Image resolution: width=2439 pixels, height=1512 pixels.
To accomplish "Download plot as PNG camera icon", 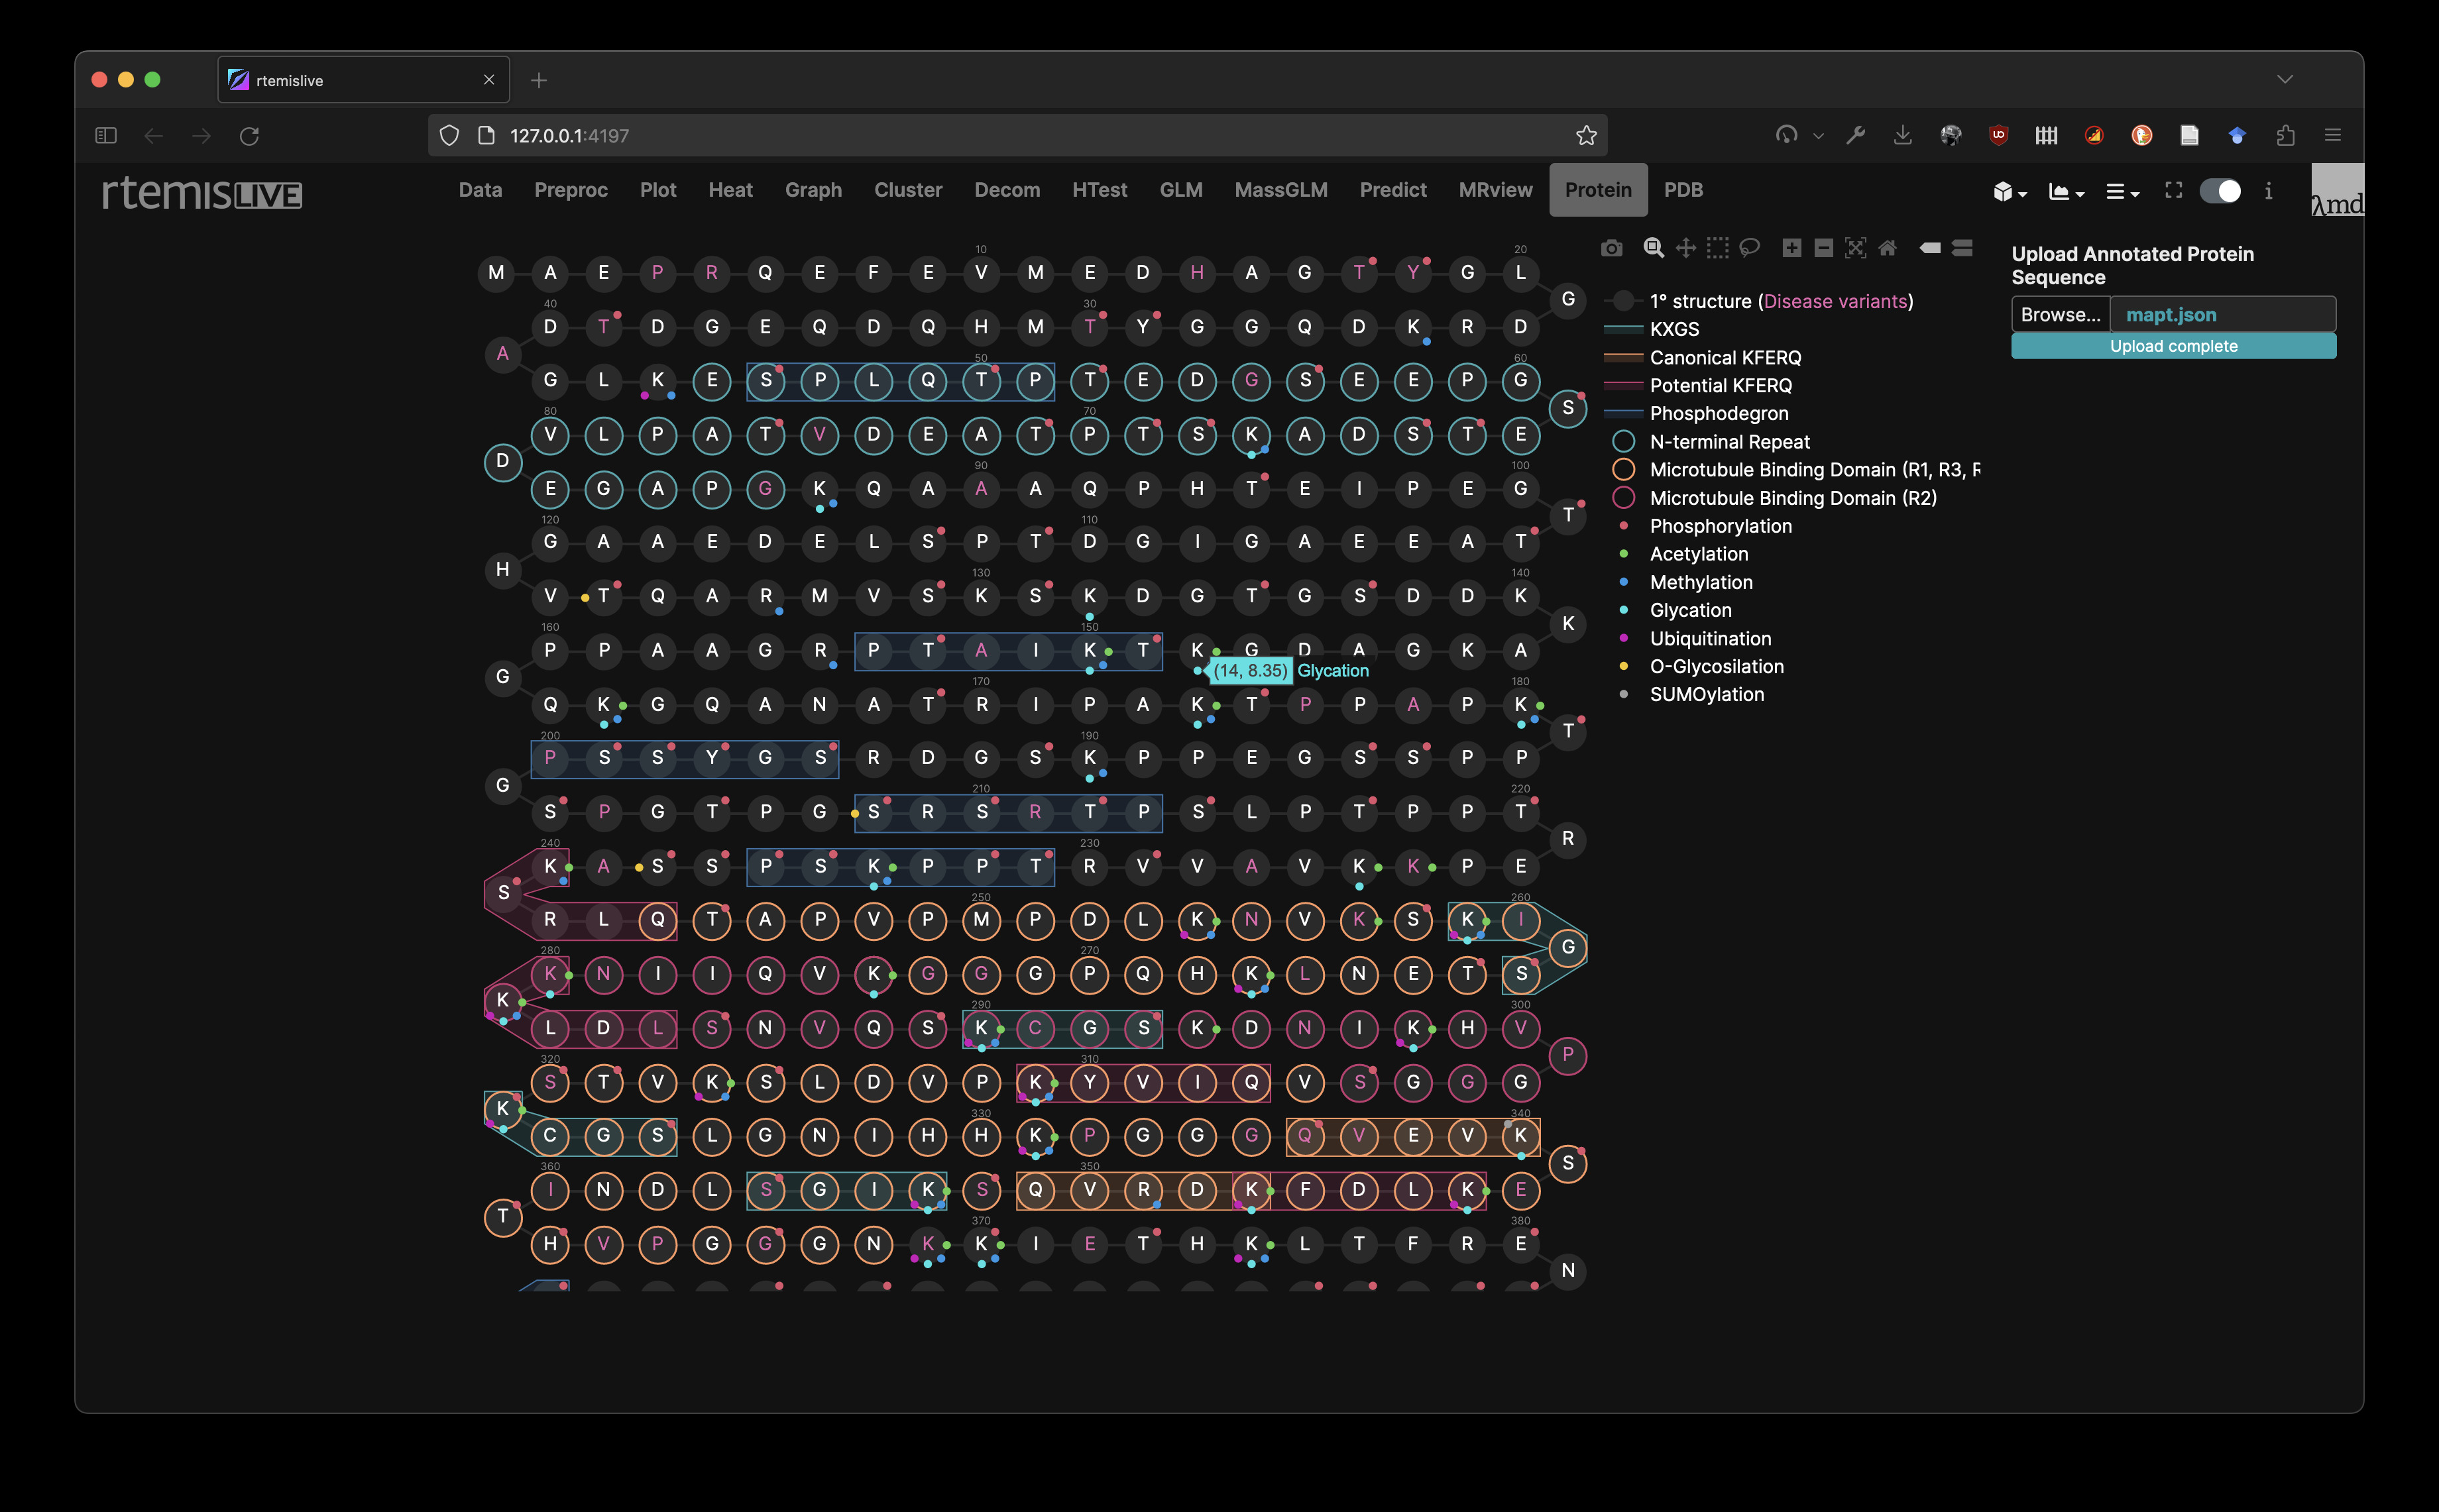I will click(1611, 248).
